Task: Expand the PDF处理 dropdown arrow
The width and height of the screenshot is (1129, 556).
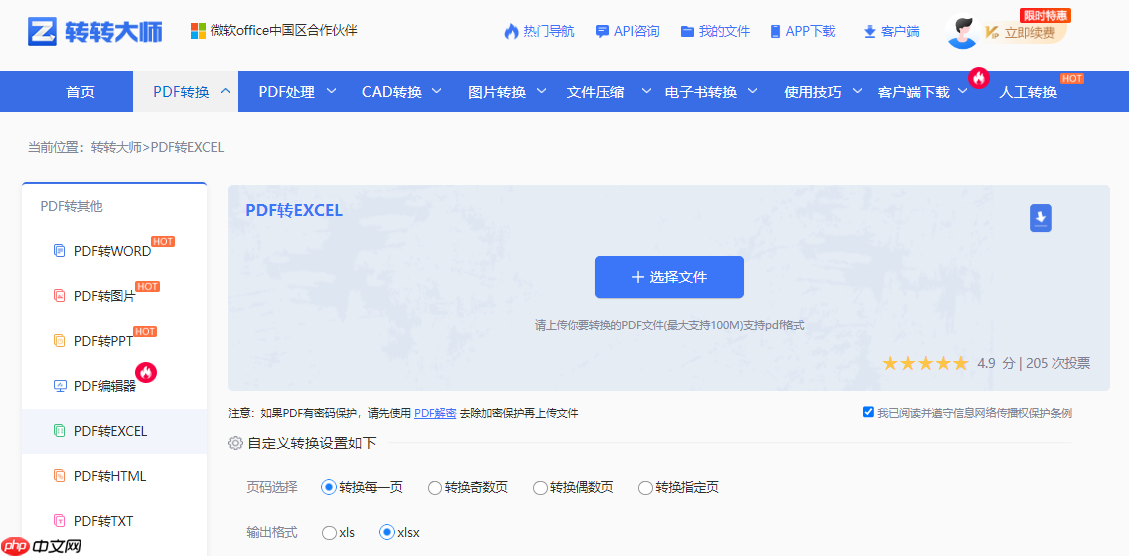Action: coord(331,91)
